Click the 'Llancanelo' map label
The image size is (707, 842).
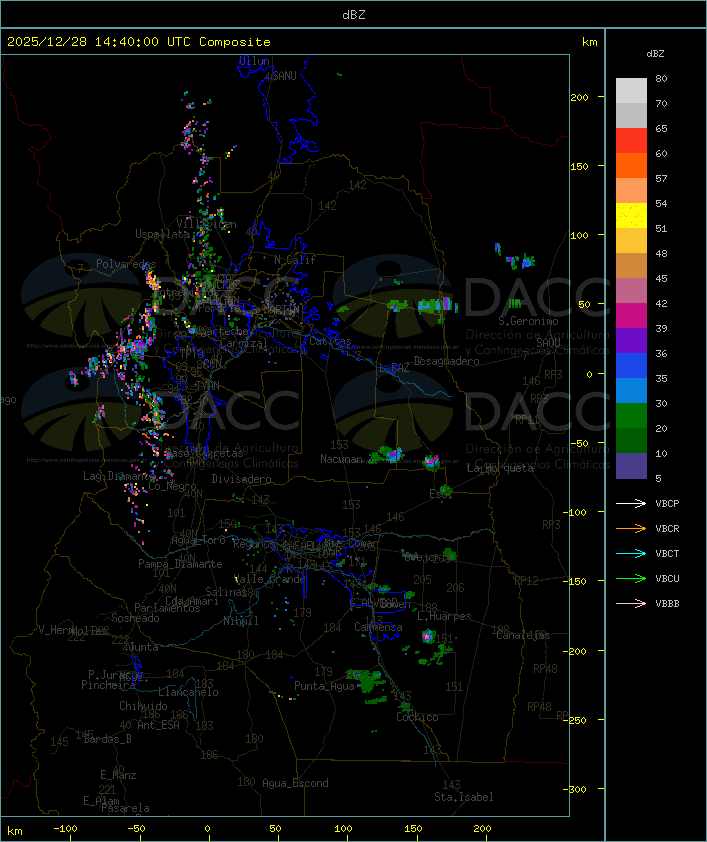click(188, 692)
